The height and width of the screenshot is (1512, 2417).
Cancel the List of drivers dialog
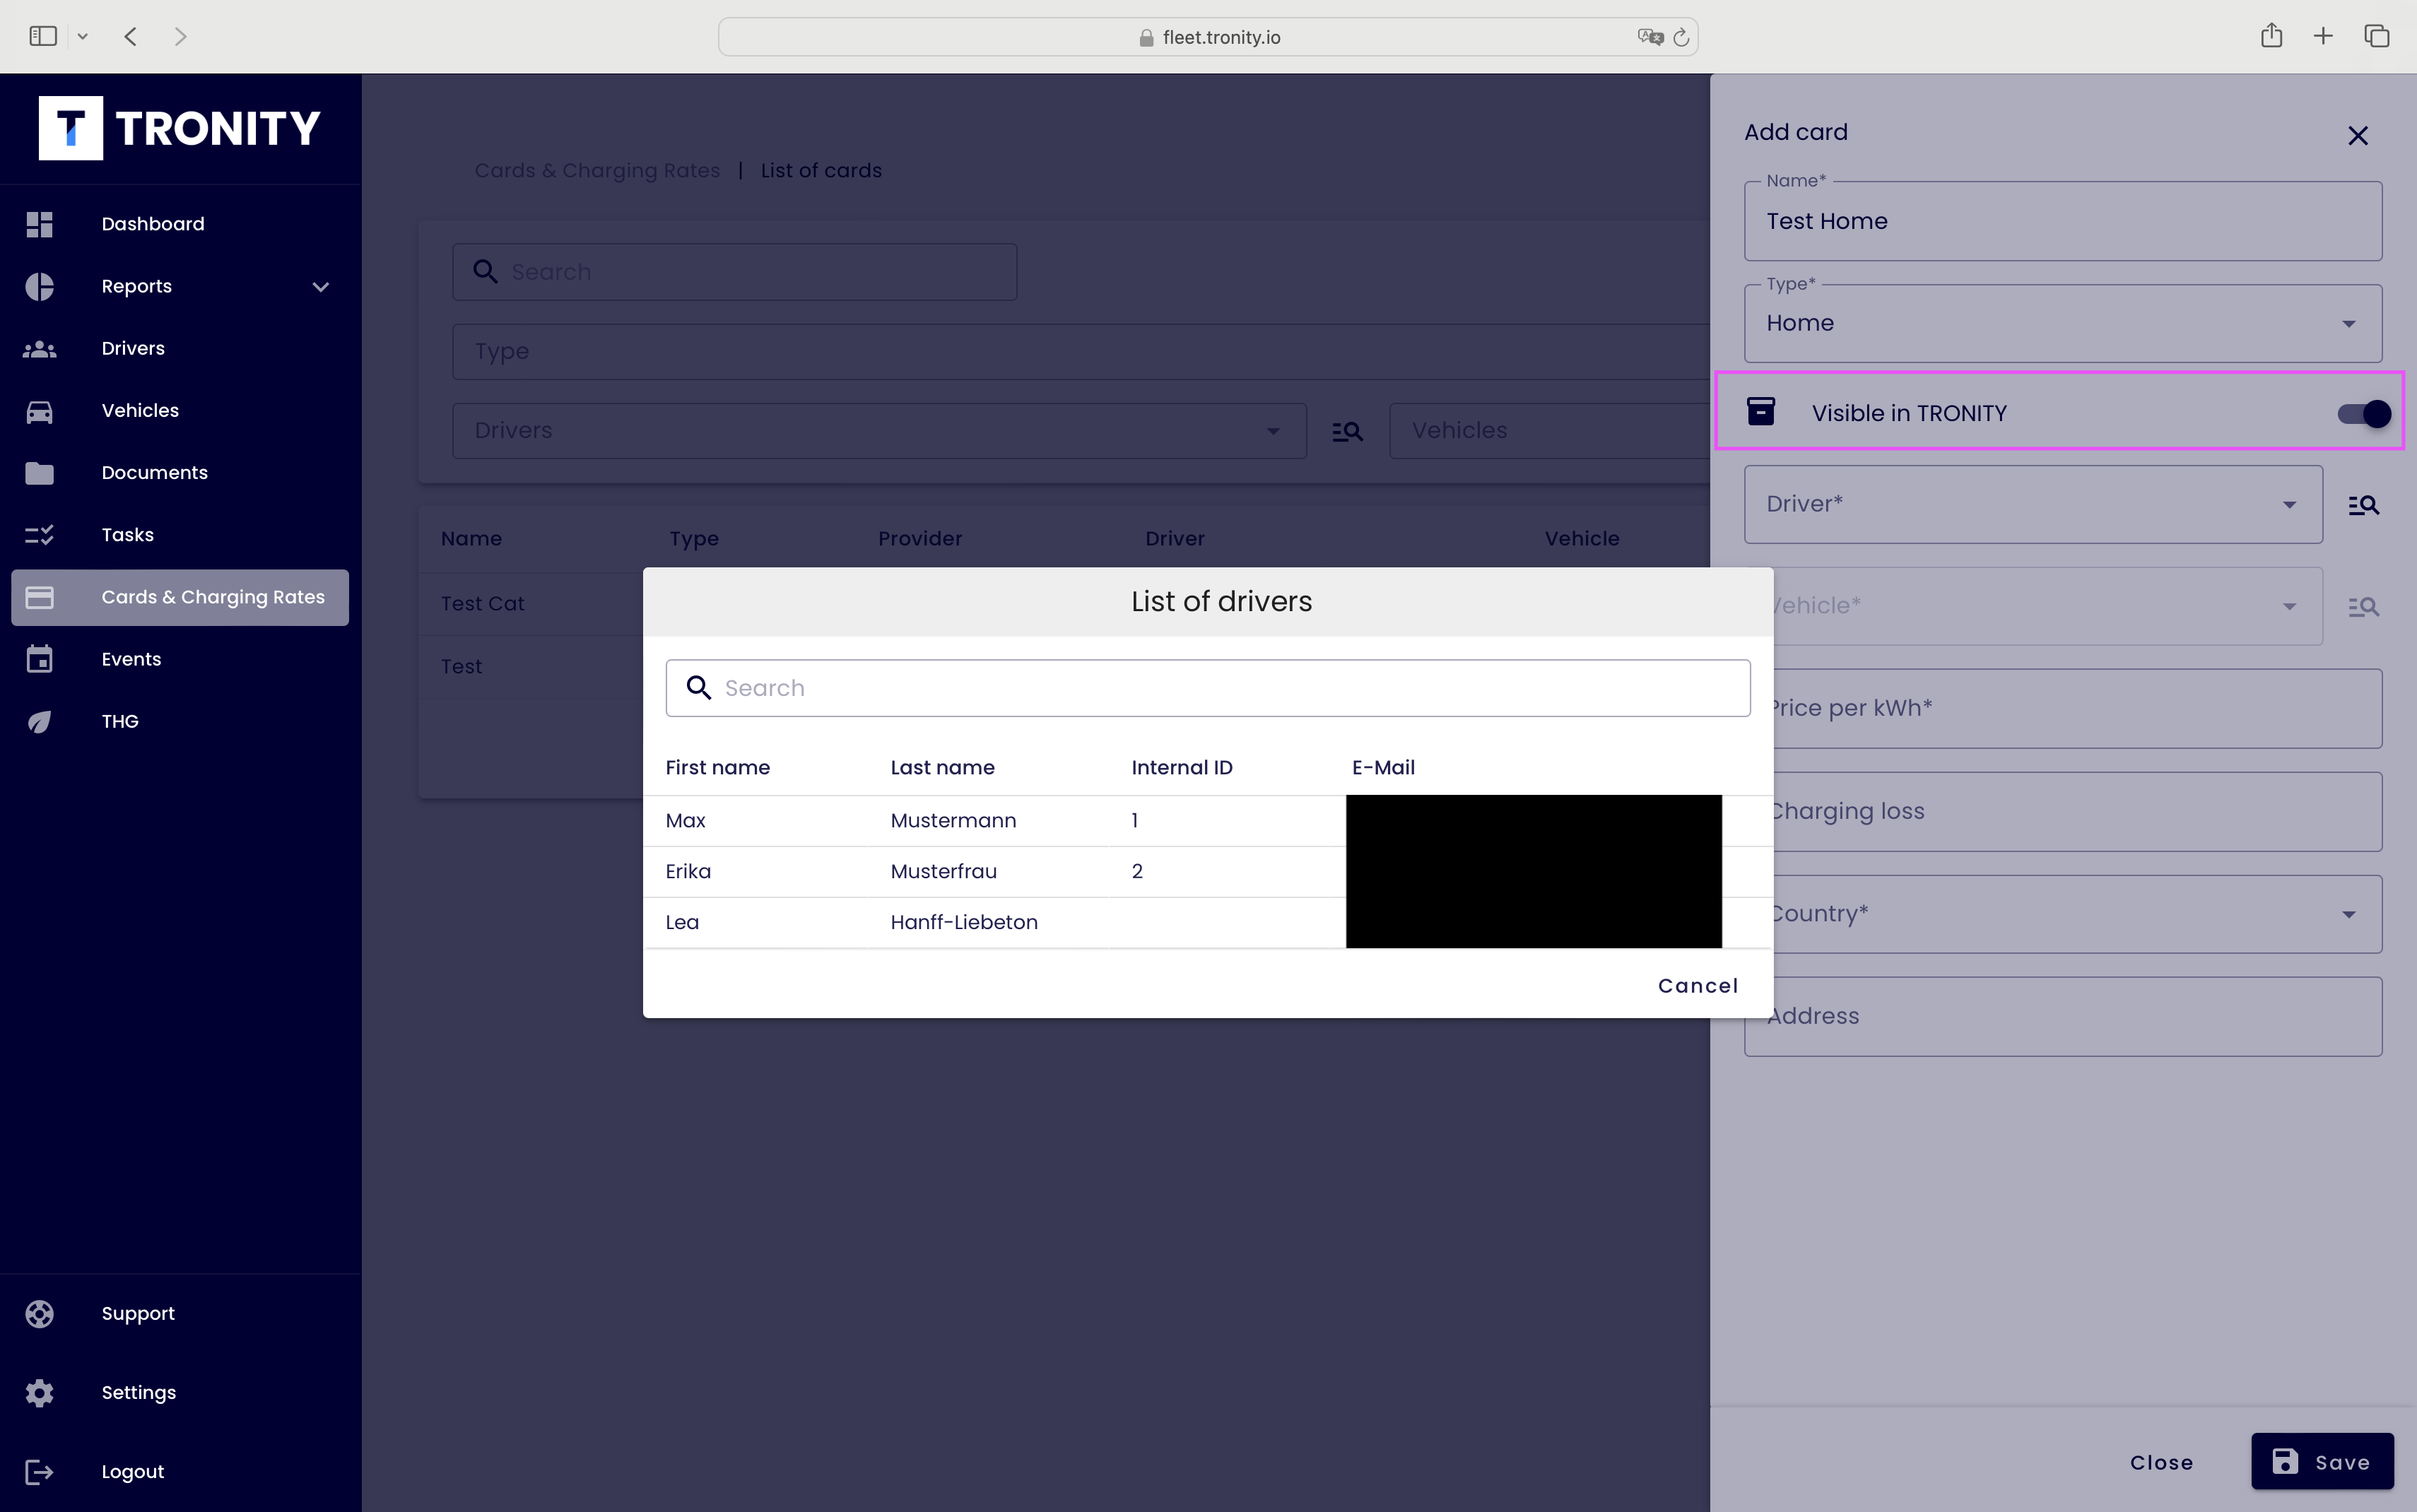tap(1698, 985)
